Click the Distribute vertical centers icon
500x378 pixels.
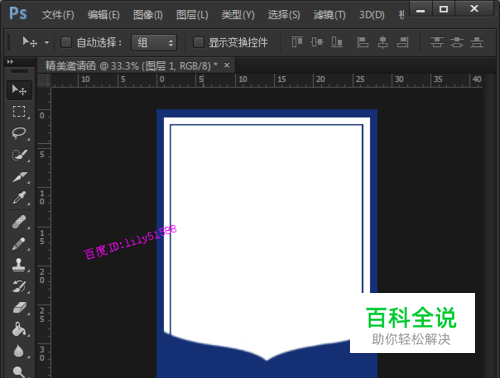pyautogui.click(x=457, y=42)
